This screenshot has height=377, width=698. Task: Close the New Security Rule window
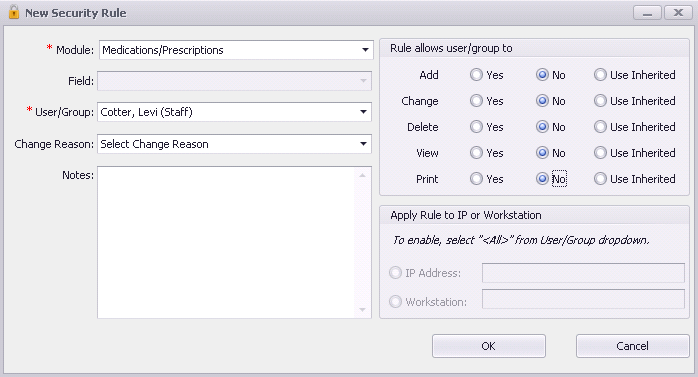(678, 13)
